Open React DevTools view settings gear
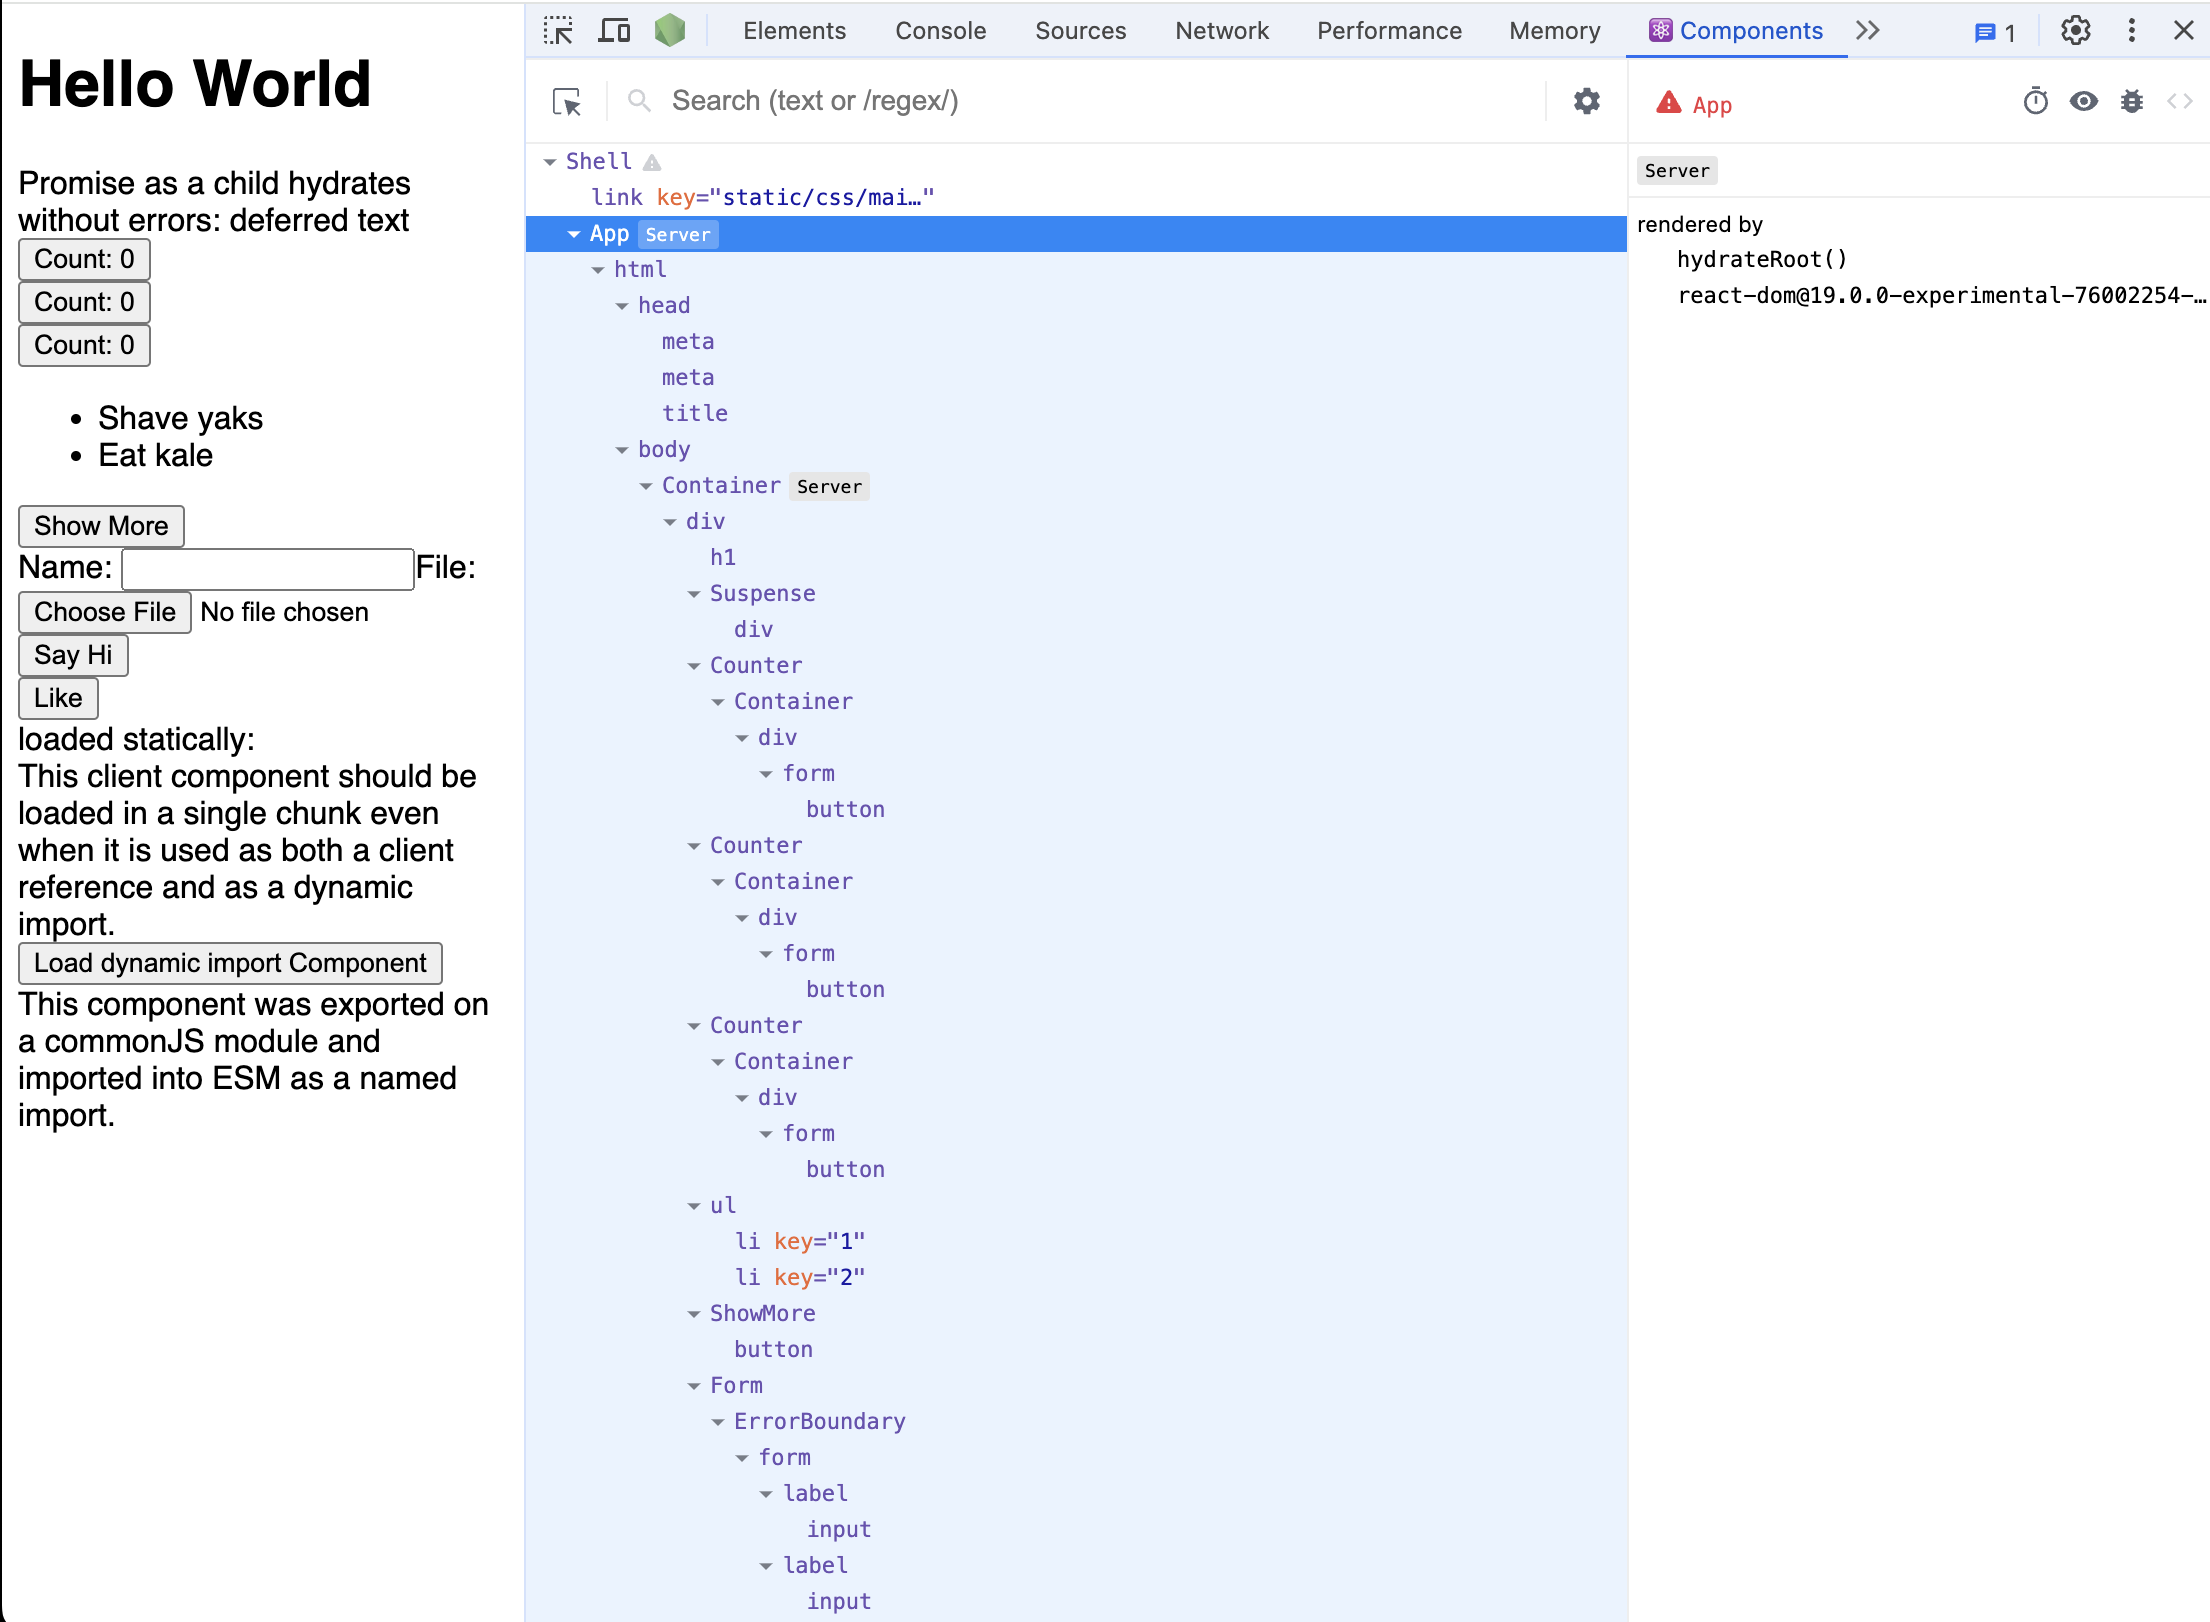 pos(1586,101)
